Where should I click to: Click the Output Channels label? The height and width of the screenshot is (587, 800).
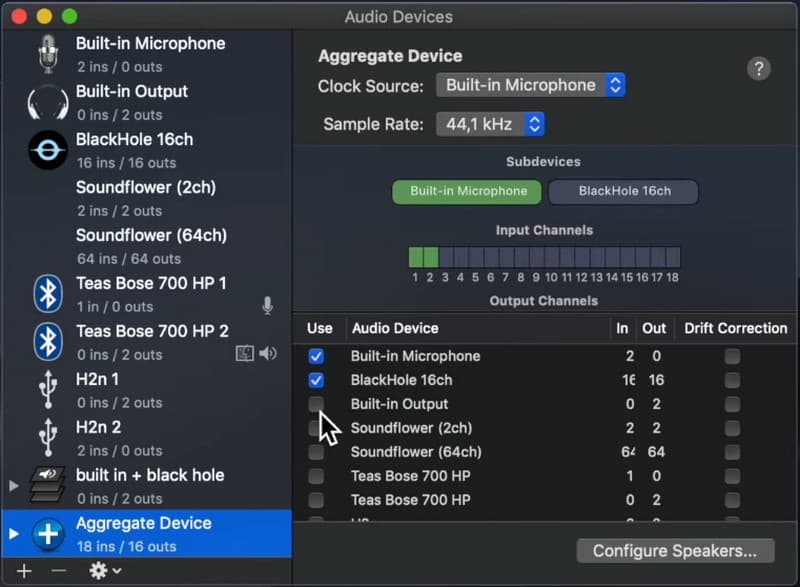(543, 301)
